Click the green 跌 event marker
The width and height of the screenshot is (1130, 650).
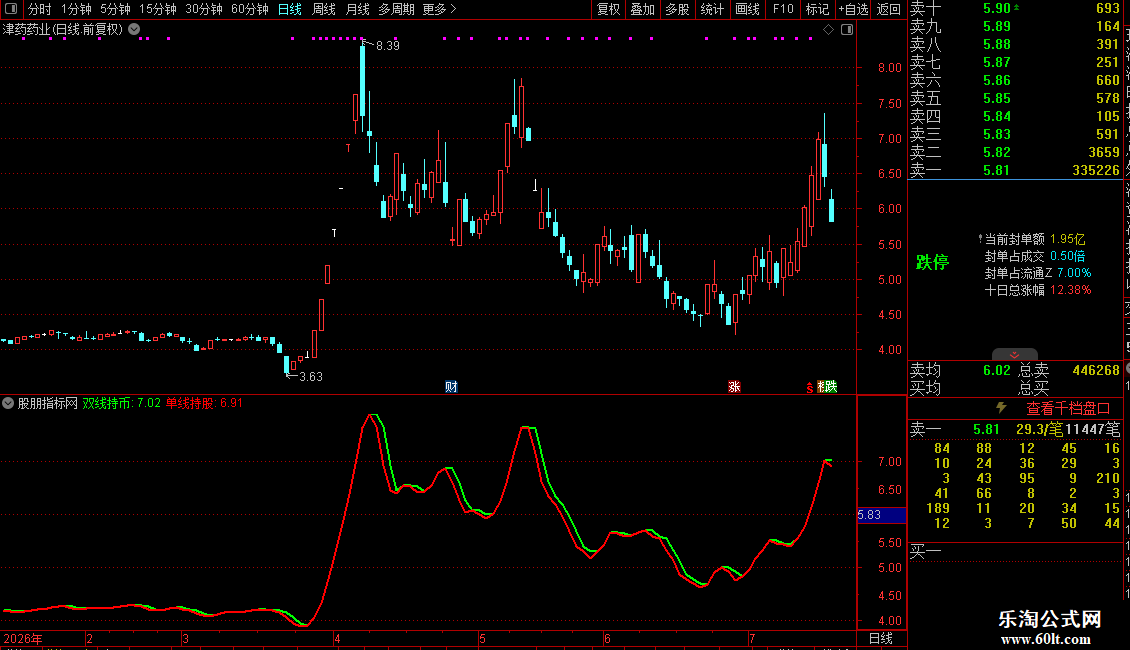(830, 387)
